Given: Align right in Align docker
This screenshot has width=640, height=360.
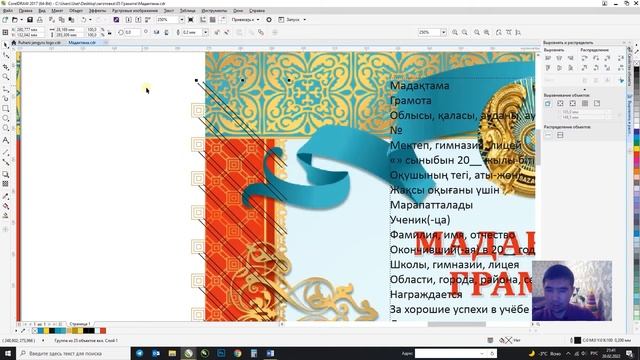Looking at the screenshot, I should coord(571,58).
